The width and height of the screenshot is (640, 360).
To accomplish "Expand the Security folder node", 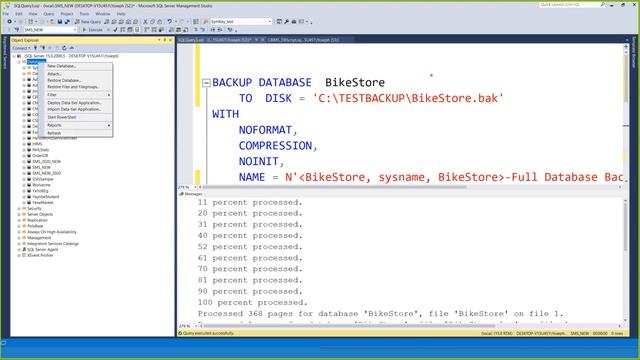I will (x=19, y=209).
